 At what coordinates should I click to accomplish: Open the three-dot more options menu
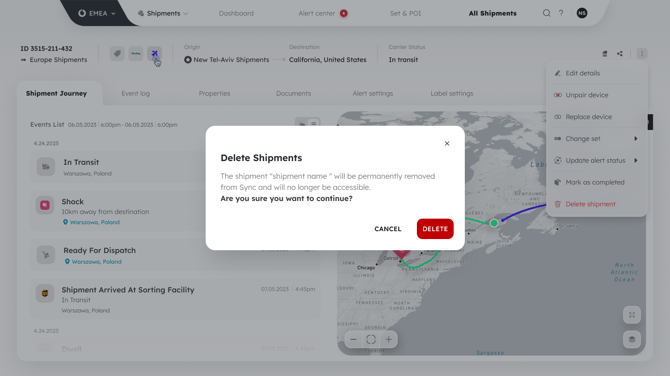coord(642,54)
